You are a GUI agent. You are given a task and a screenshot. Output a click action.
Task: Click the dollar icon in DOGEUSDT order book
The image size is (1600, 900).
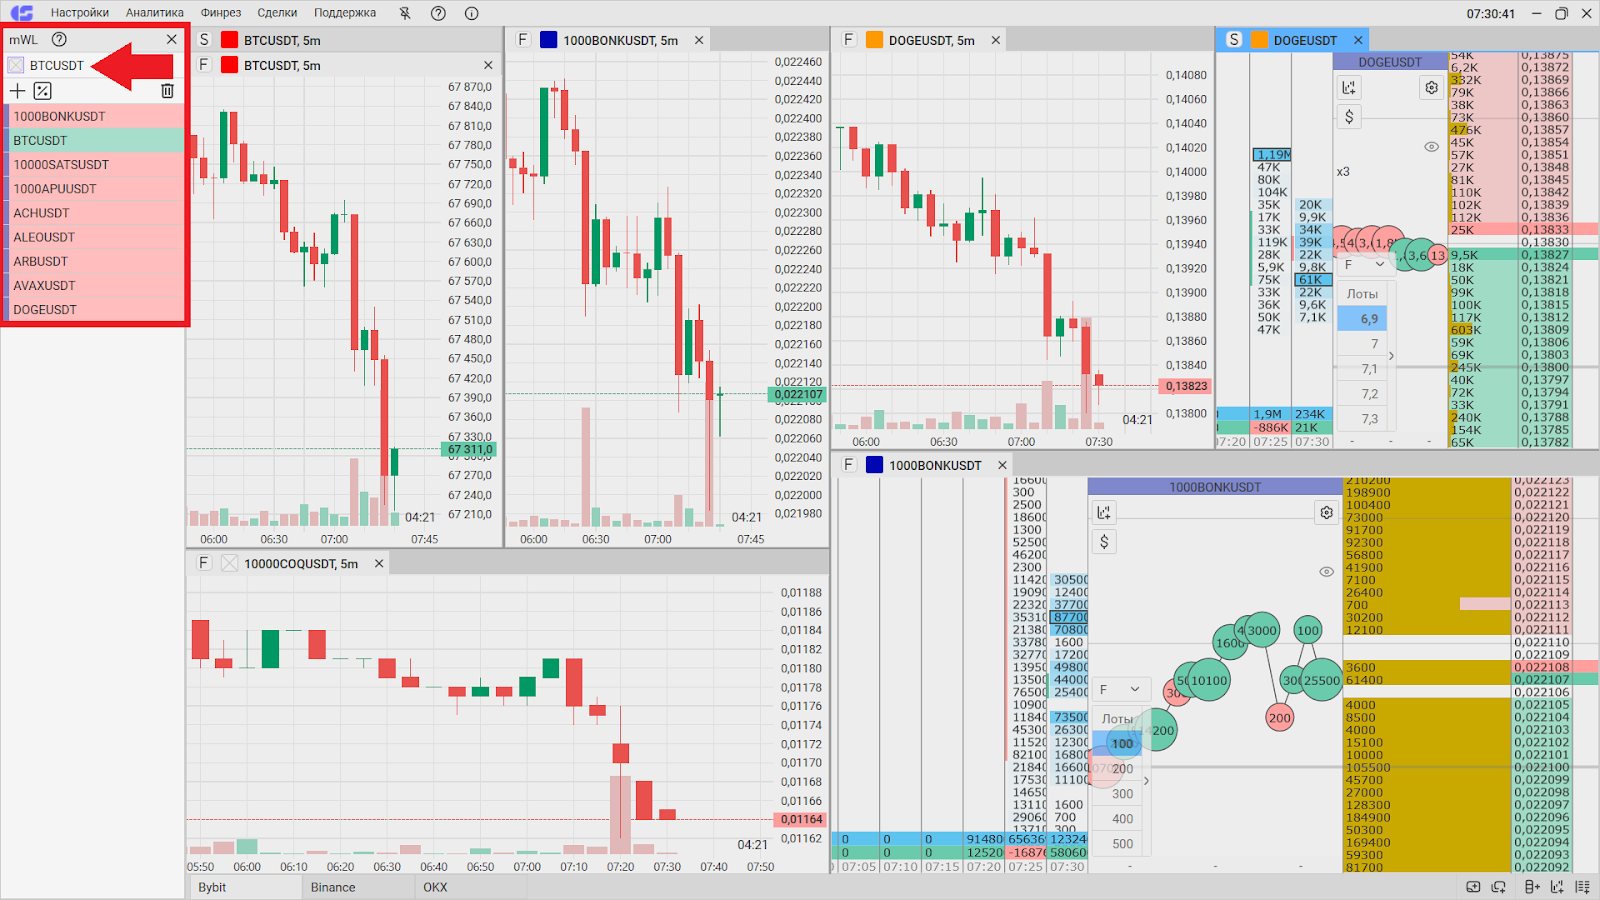1349,117
